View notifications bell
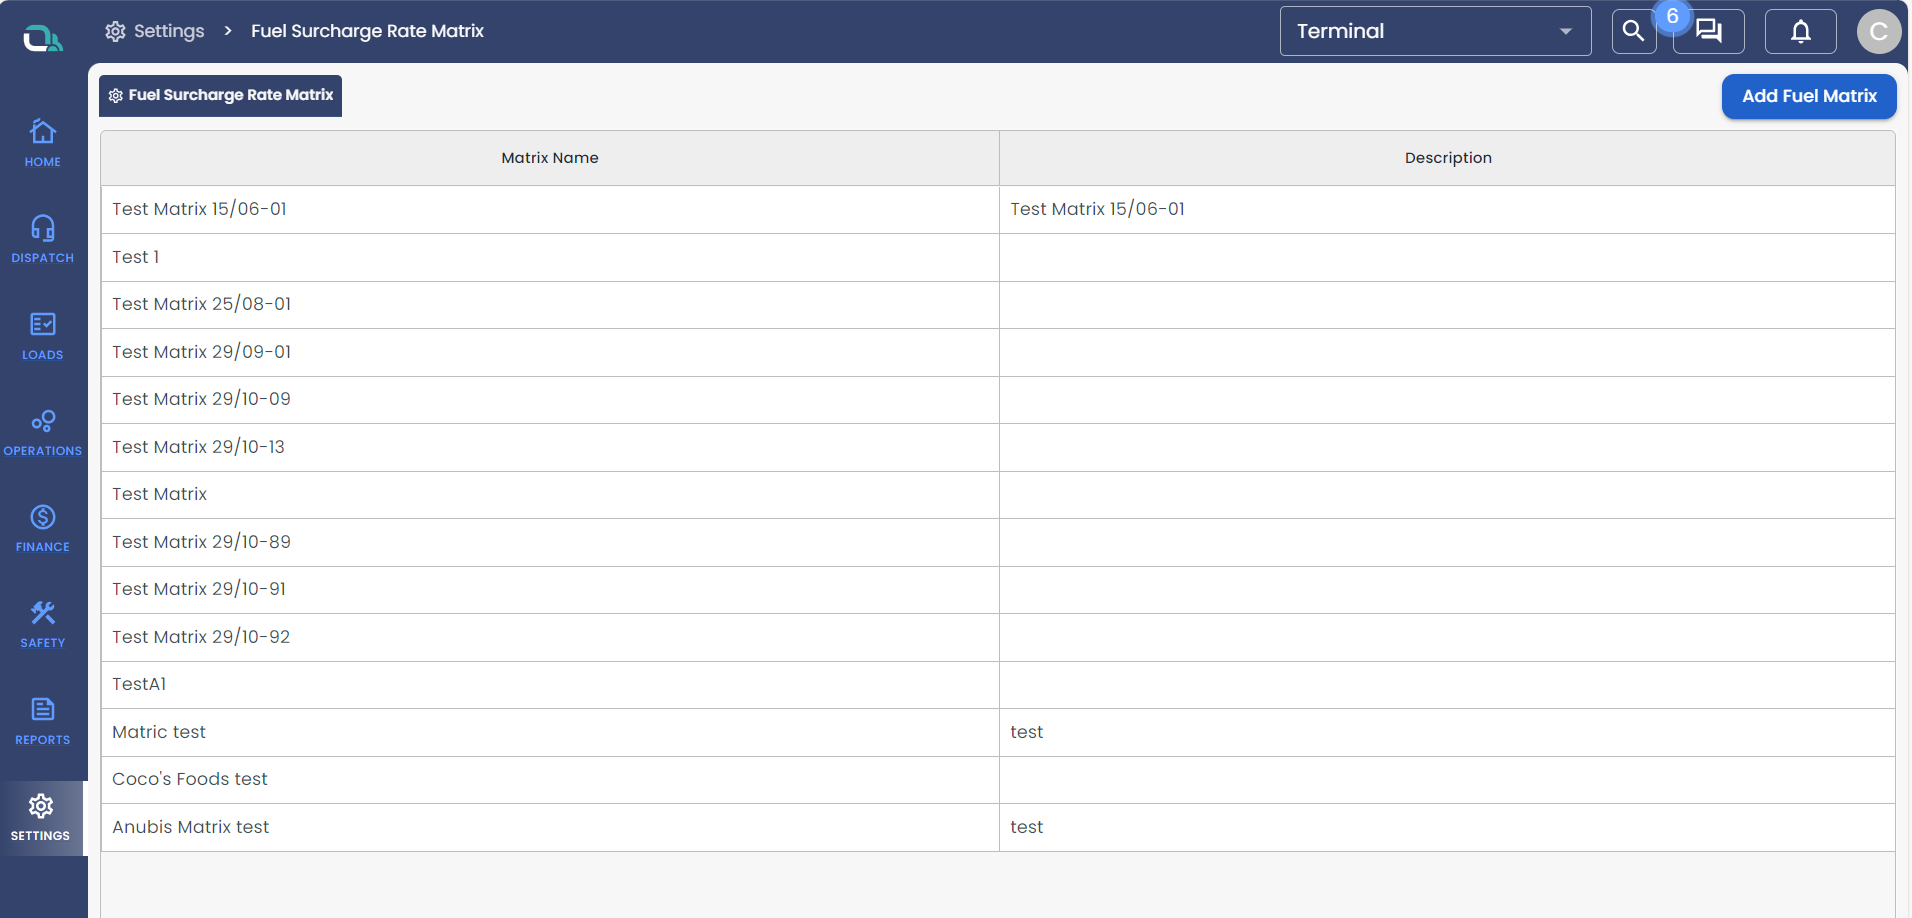The image size is (1912, 918). (1800, 31)
